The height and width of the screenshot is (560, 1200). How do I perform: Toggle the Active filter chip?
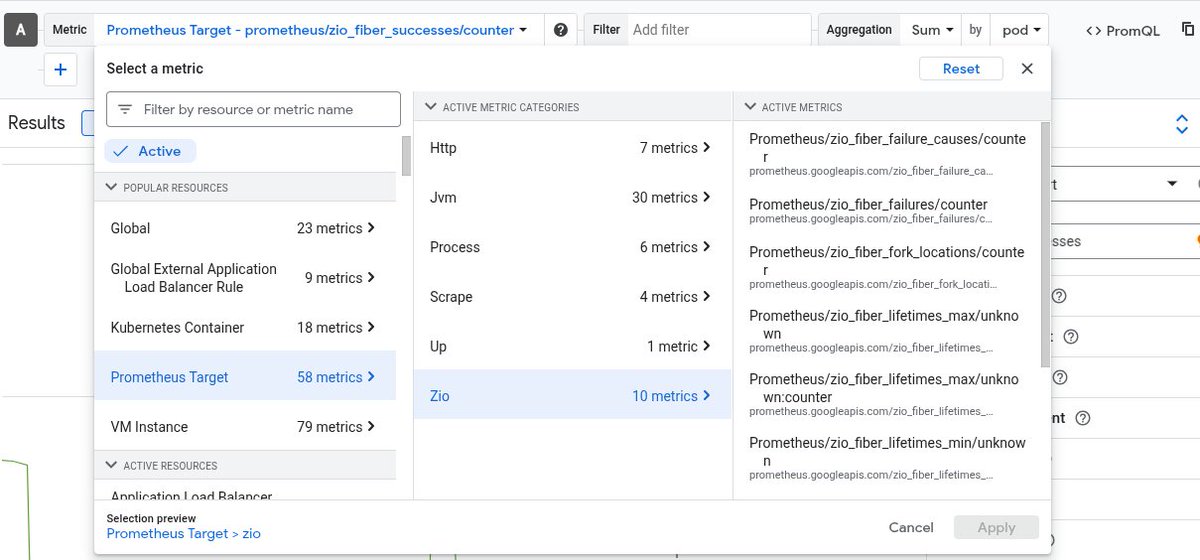pyautogui.click(x=150, y=151)
